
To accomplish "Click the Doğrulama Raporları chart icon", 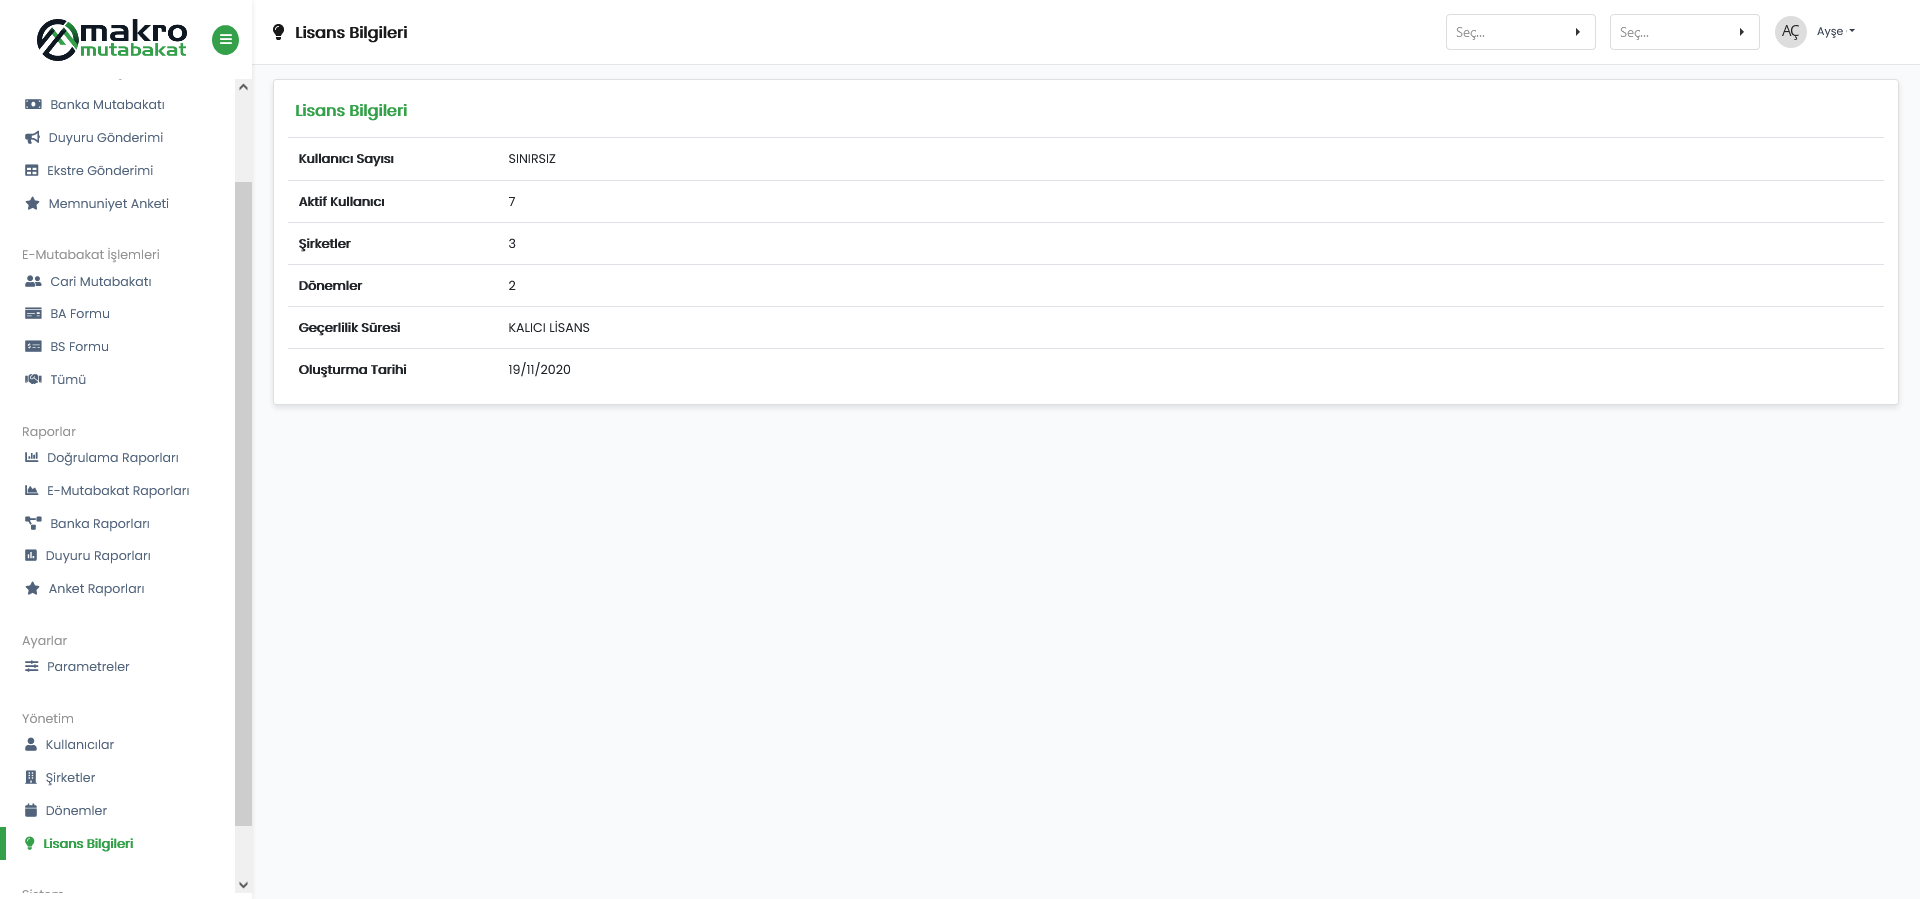I will click(x=32, y=457).
